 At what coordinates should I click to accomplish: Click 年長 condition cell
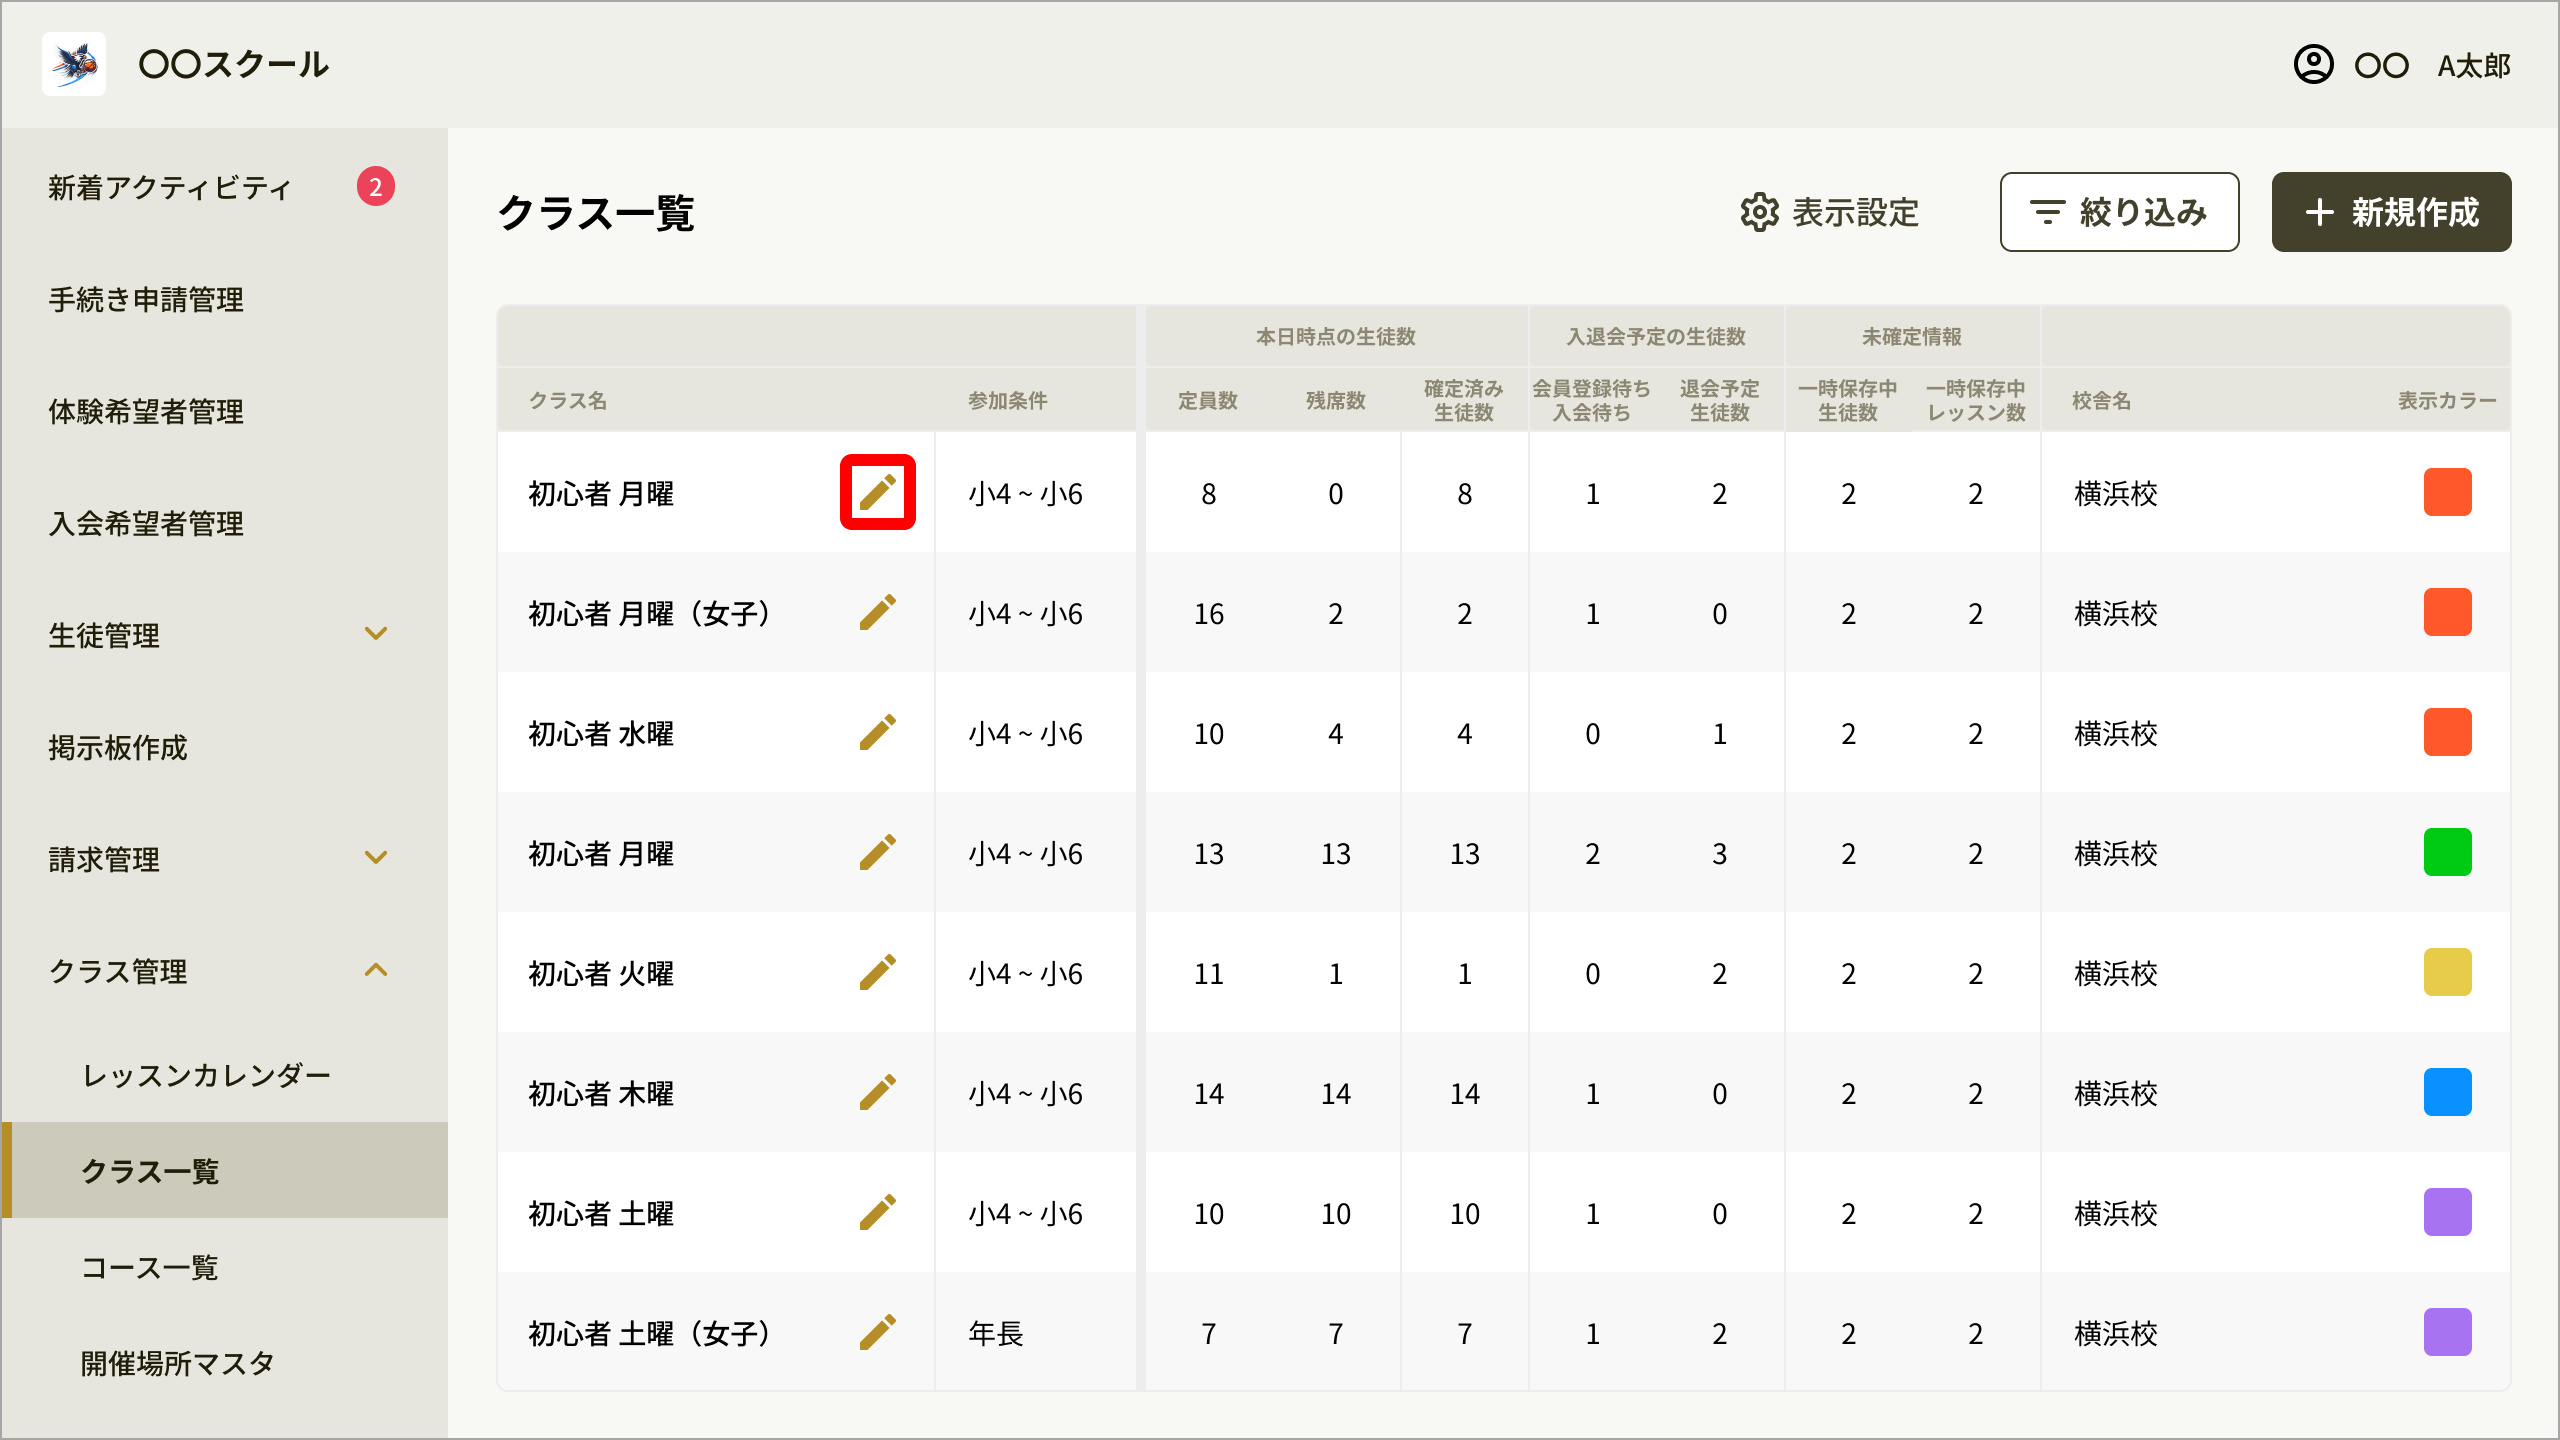point(996,1333)
